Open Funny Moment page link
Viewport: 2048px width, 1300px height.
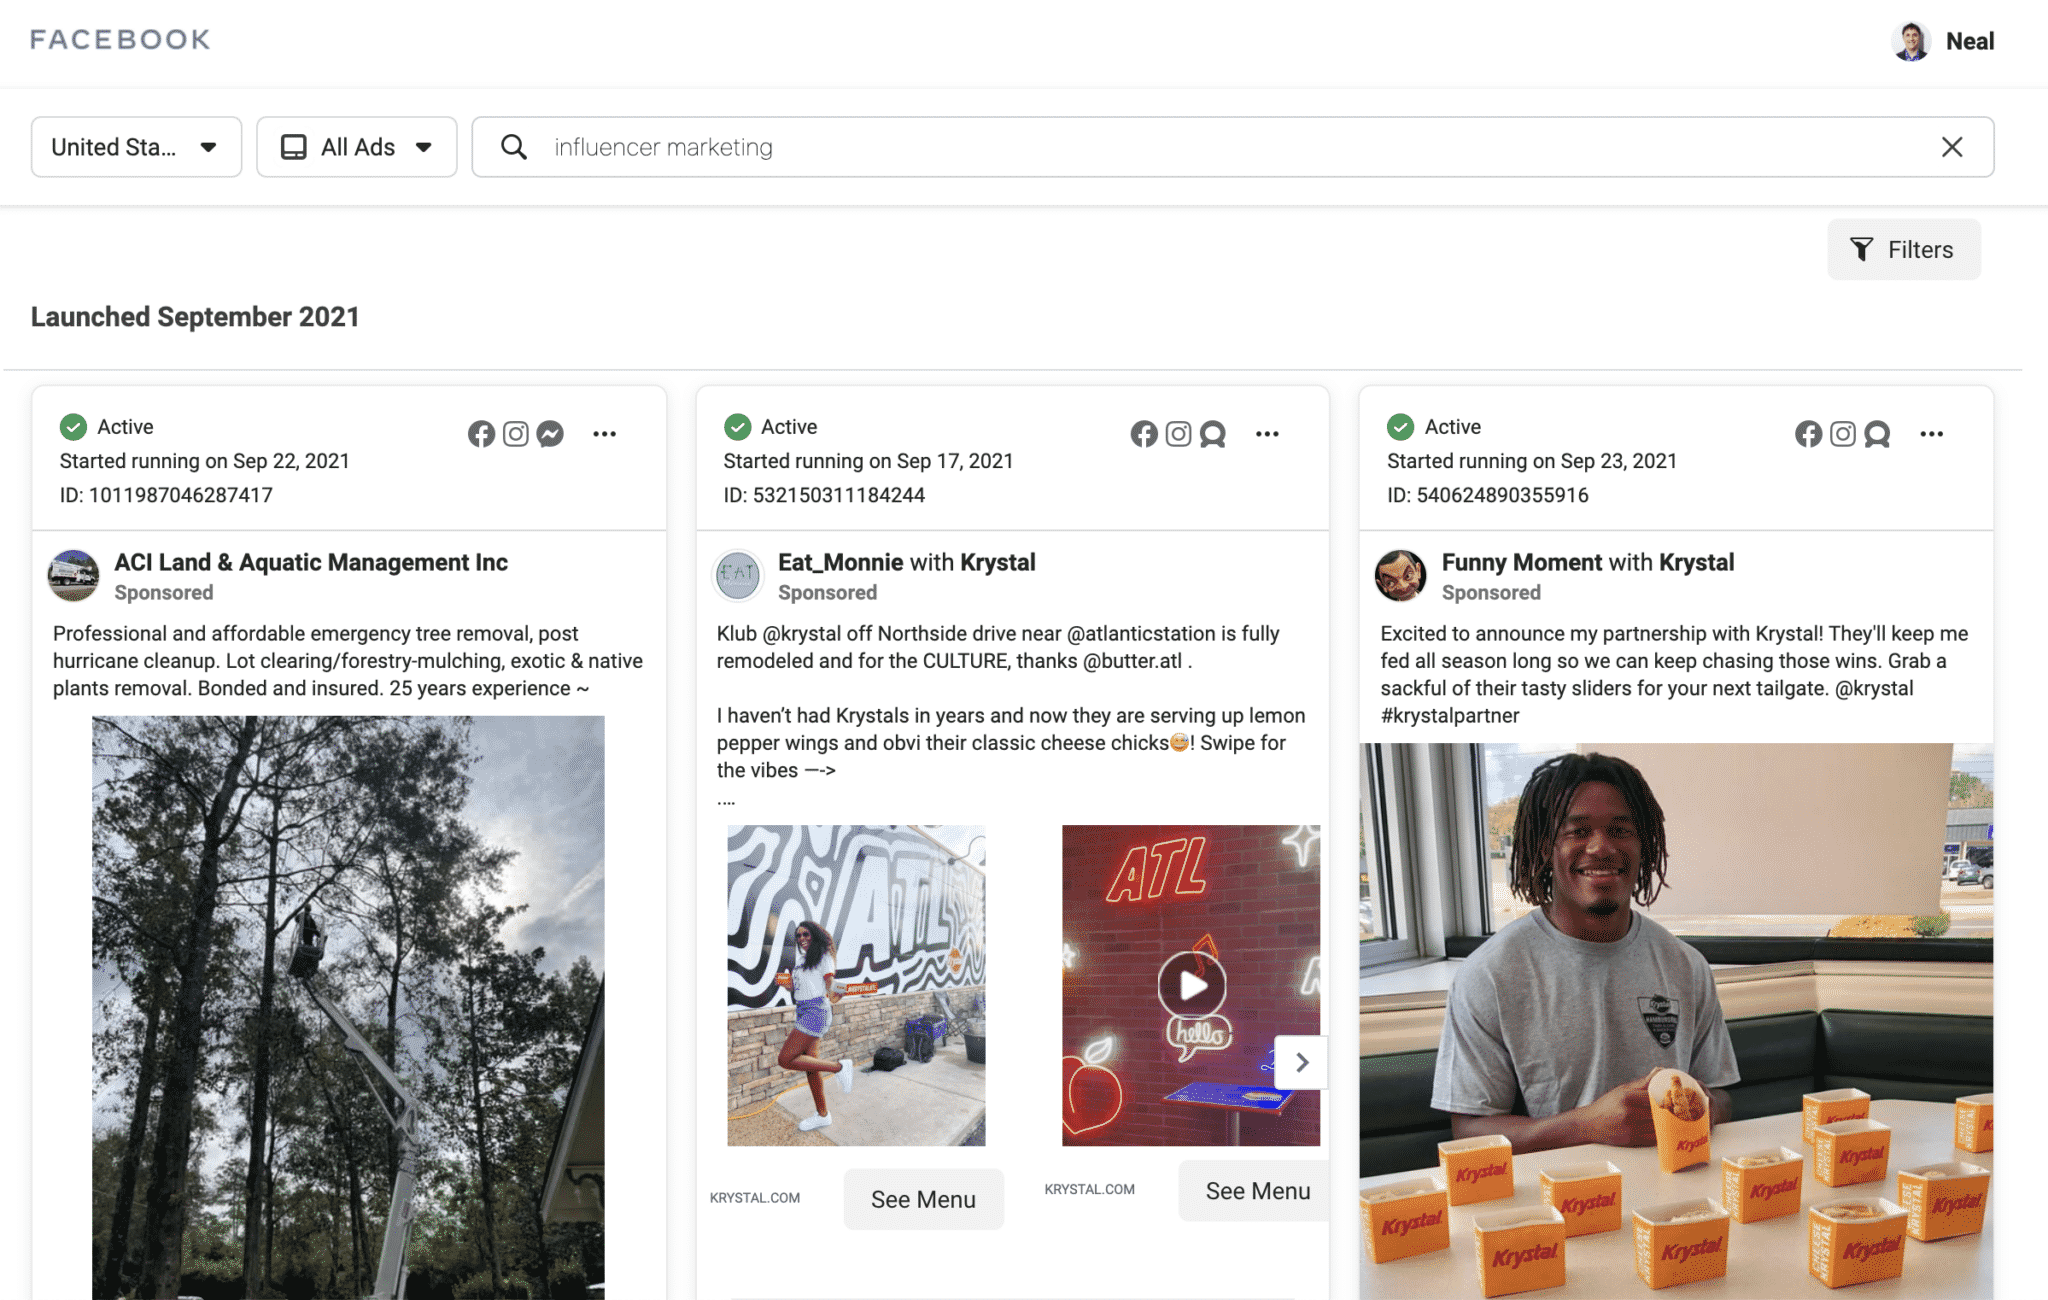pos(1522,562)
